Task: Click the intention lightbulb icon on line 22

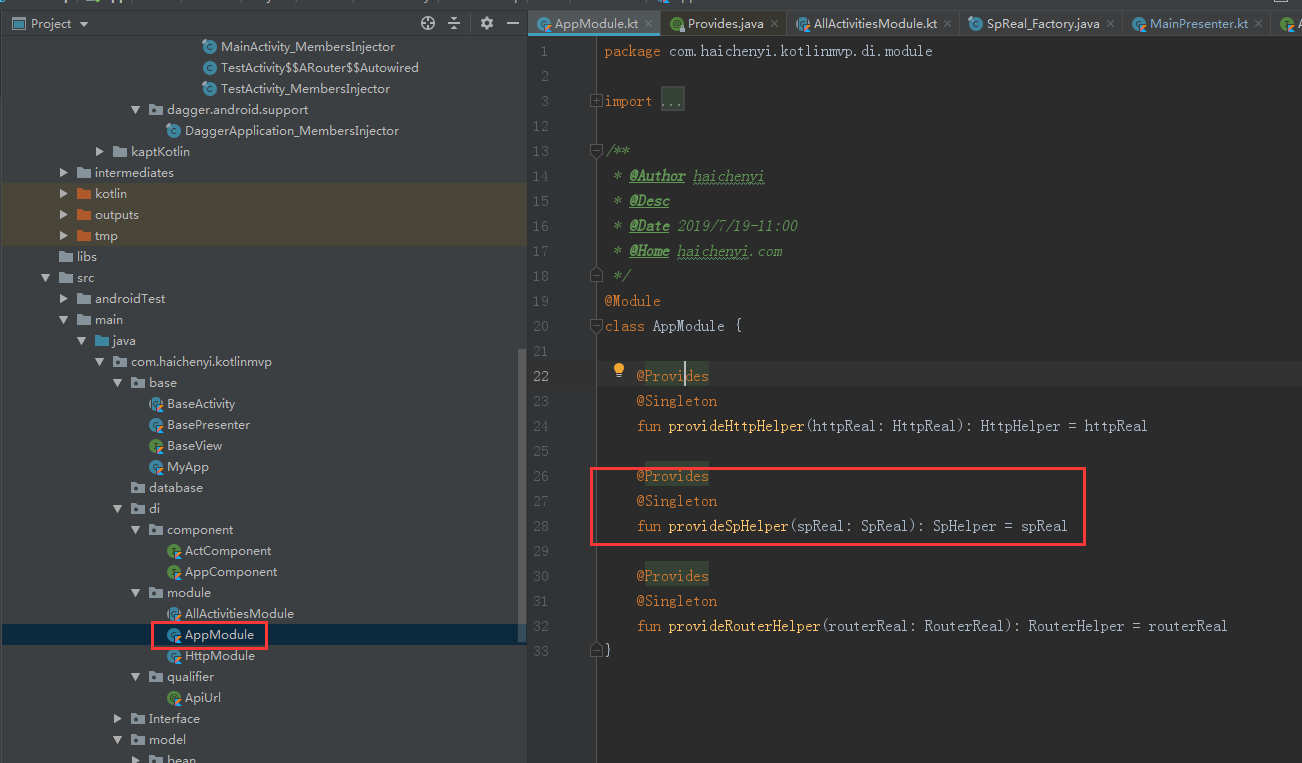Action: click(x=618, y=372)
